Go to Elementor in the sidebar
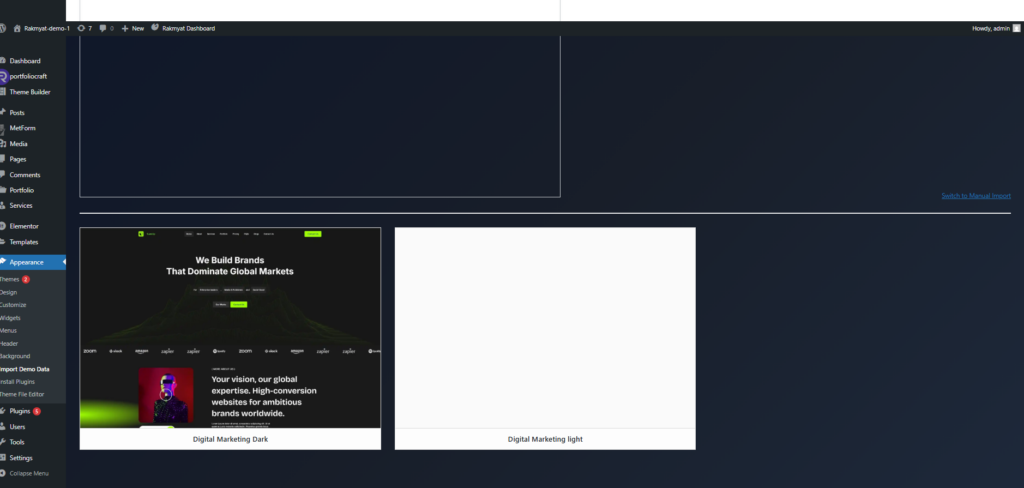The height and width of the screenshot is (488, 1024). coord(24,226)
